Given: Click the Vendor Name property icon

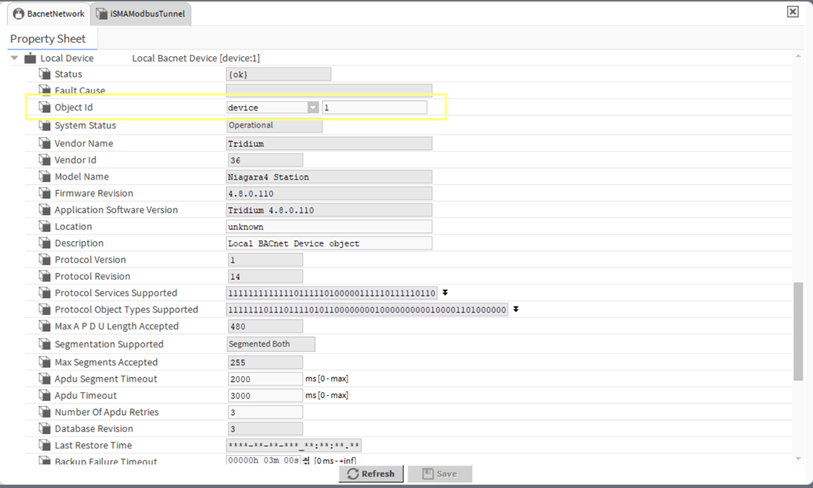Looking at the screenshot, I should tap(44, 143).
